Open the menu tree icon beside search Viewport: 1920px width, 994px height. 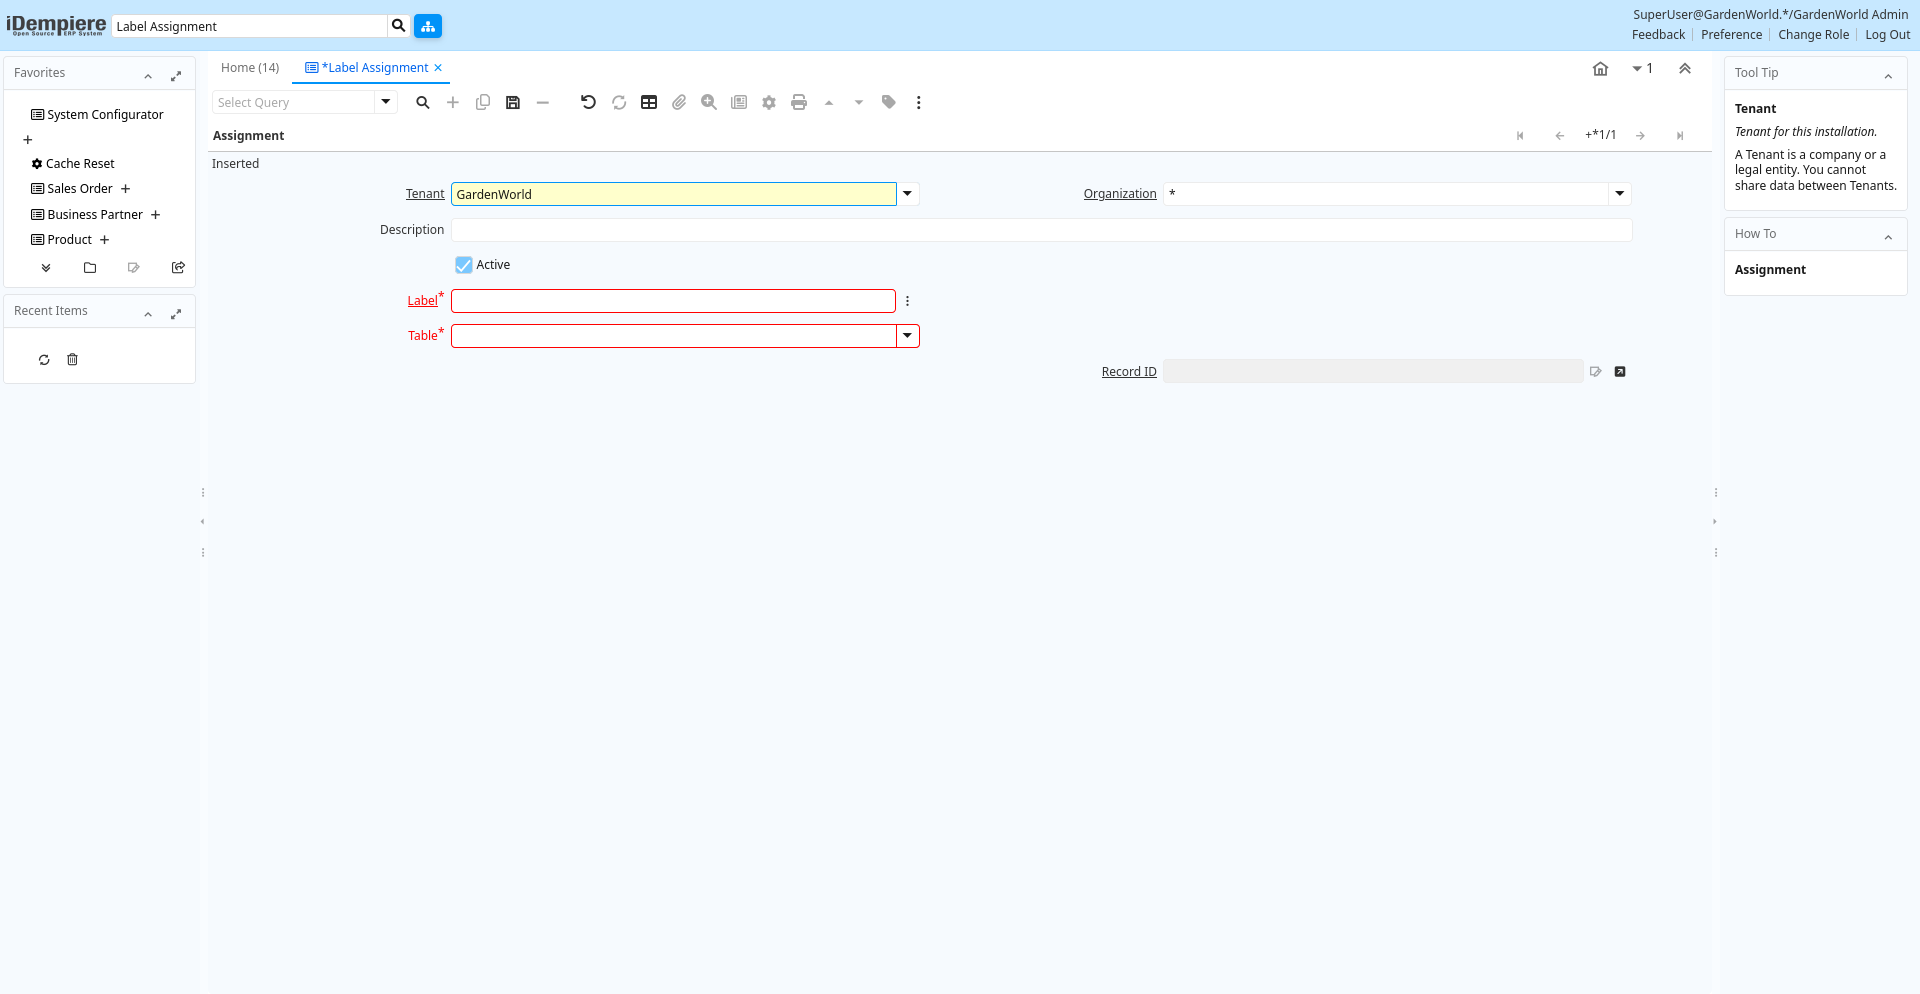tap(428, 26)
